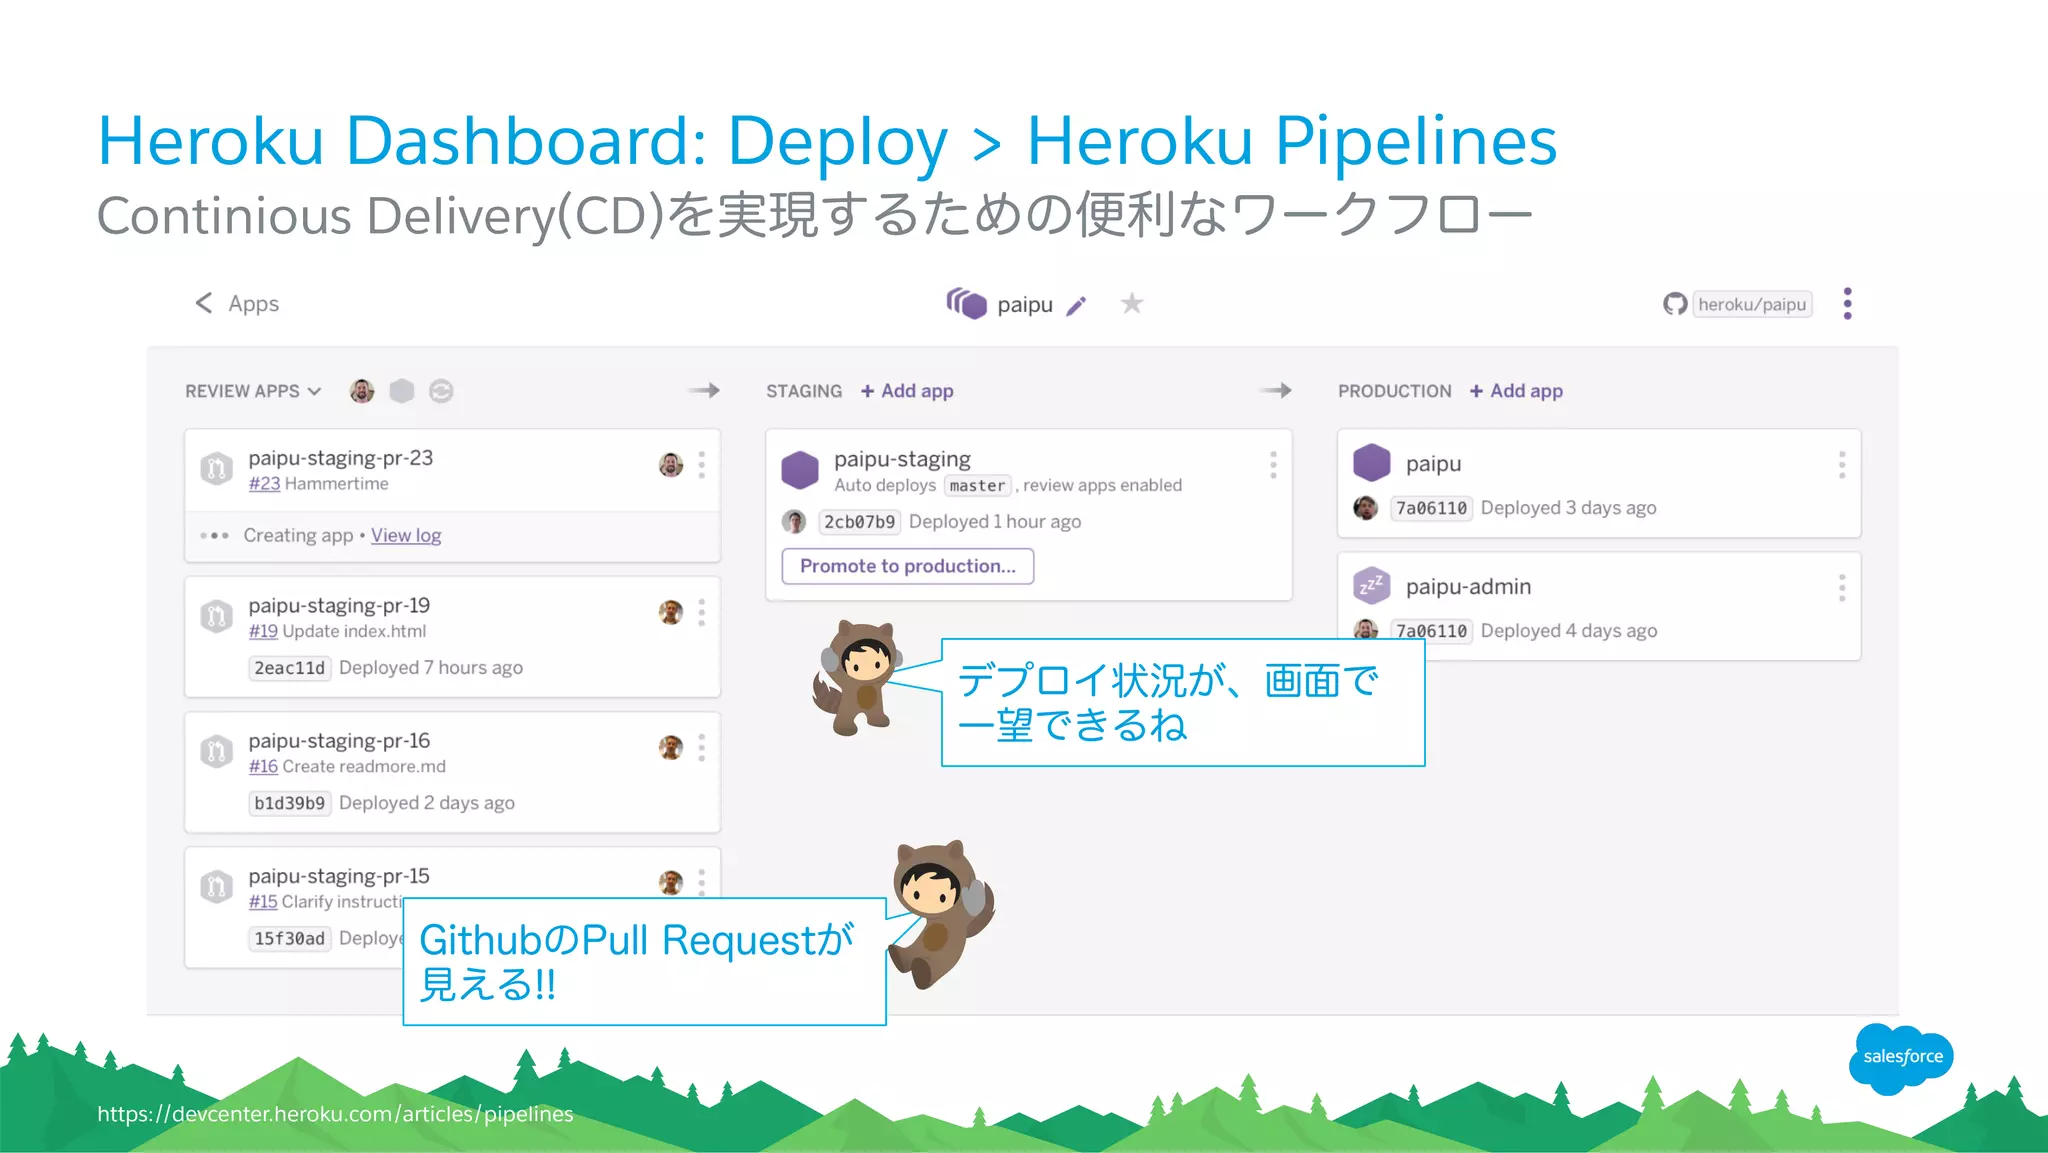
Task: Click the GitHub octocat icon
Action: (1675, 304)
